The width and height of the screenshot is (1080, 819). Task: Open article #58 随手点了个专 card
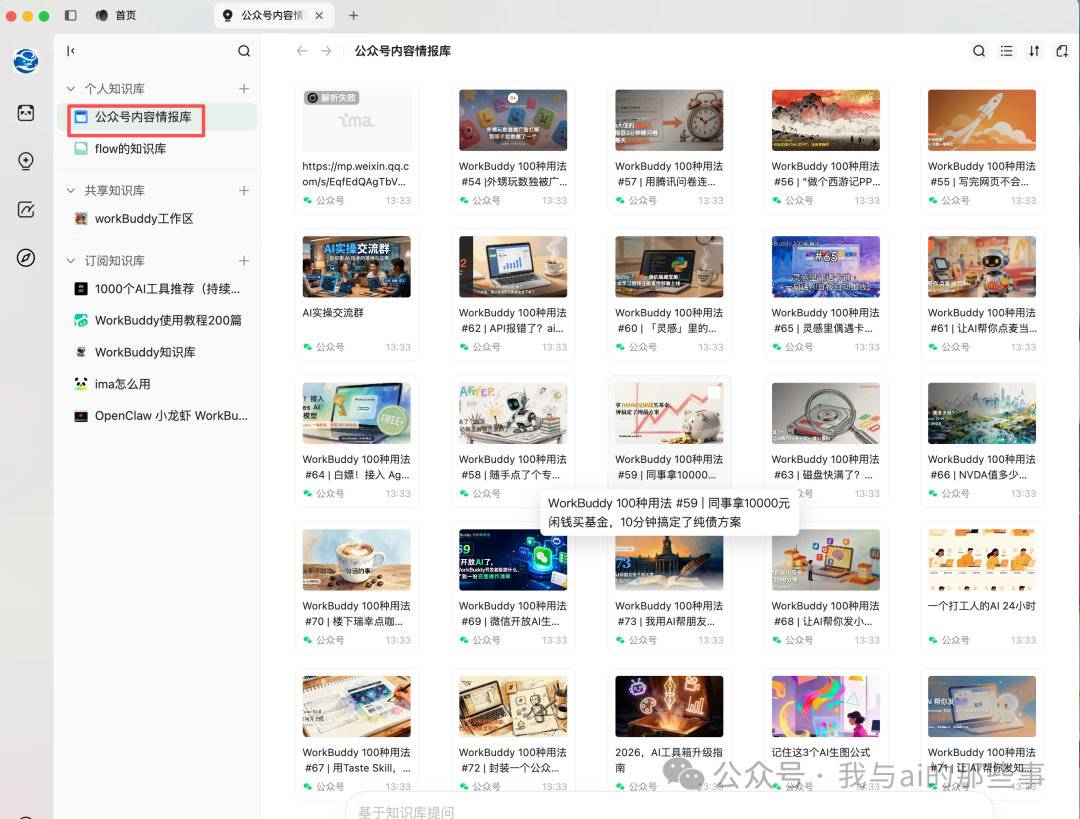pos(513,442)
